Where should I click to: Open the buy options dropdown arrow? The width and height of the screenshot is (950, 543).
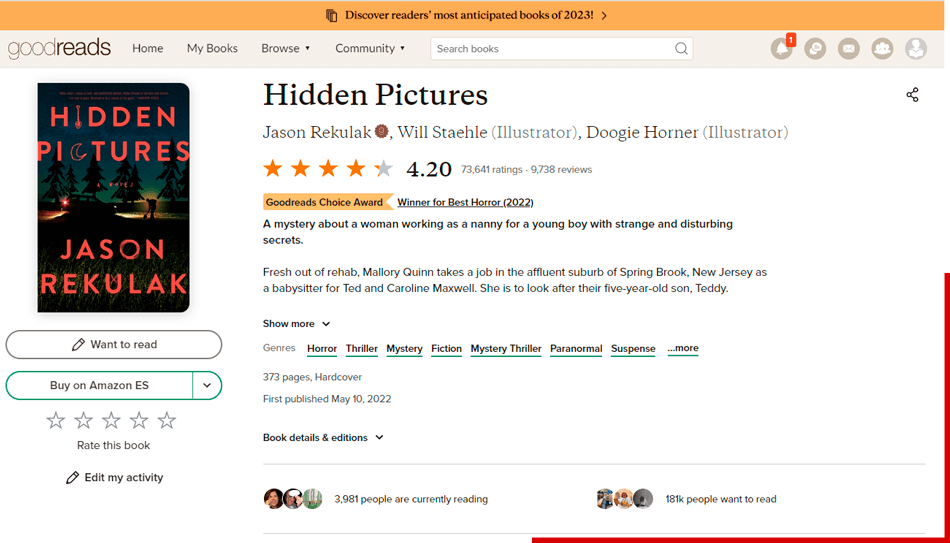pos(207,385)
